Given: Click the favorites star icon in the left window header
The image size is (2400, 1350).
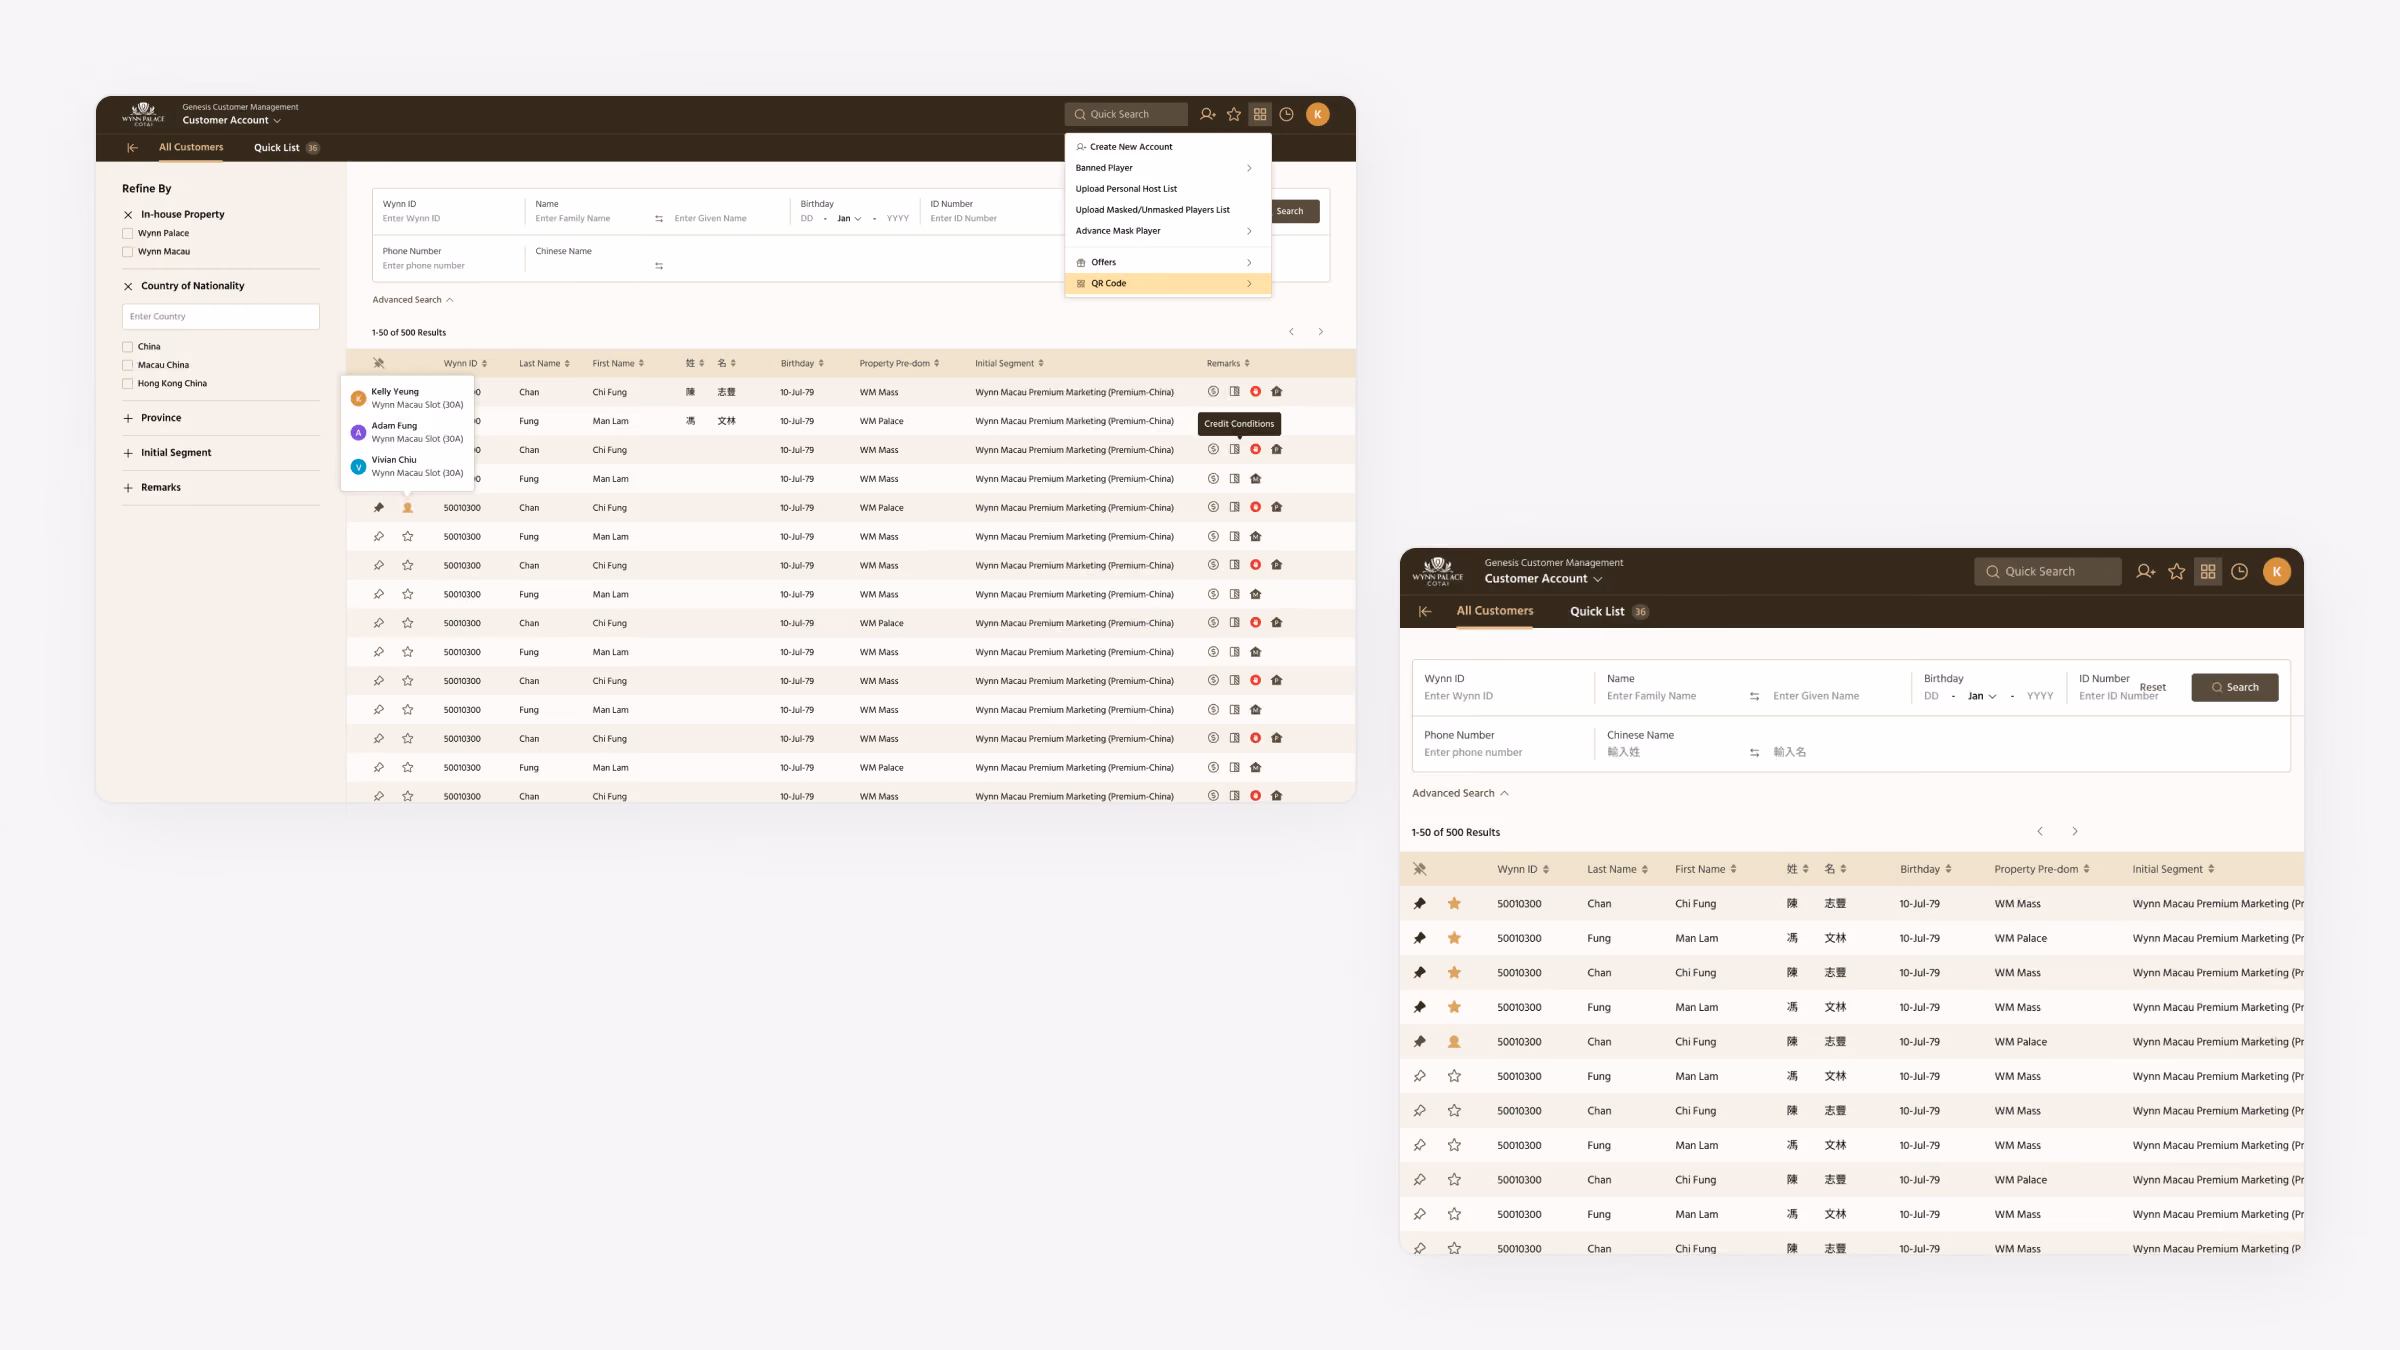Looking at the screenshot, I should 1234,114.
